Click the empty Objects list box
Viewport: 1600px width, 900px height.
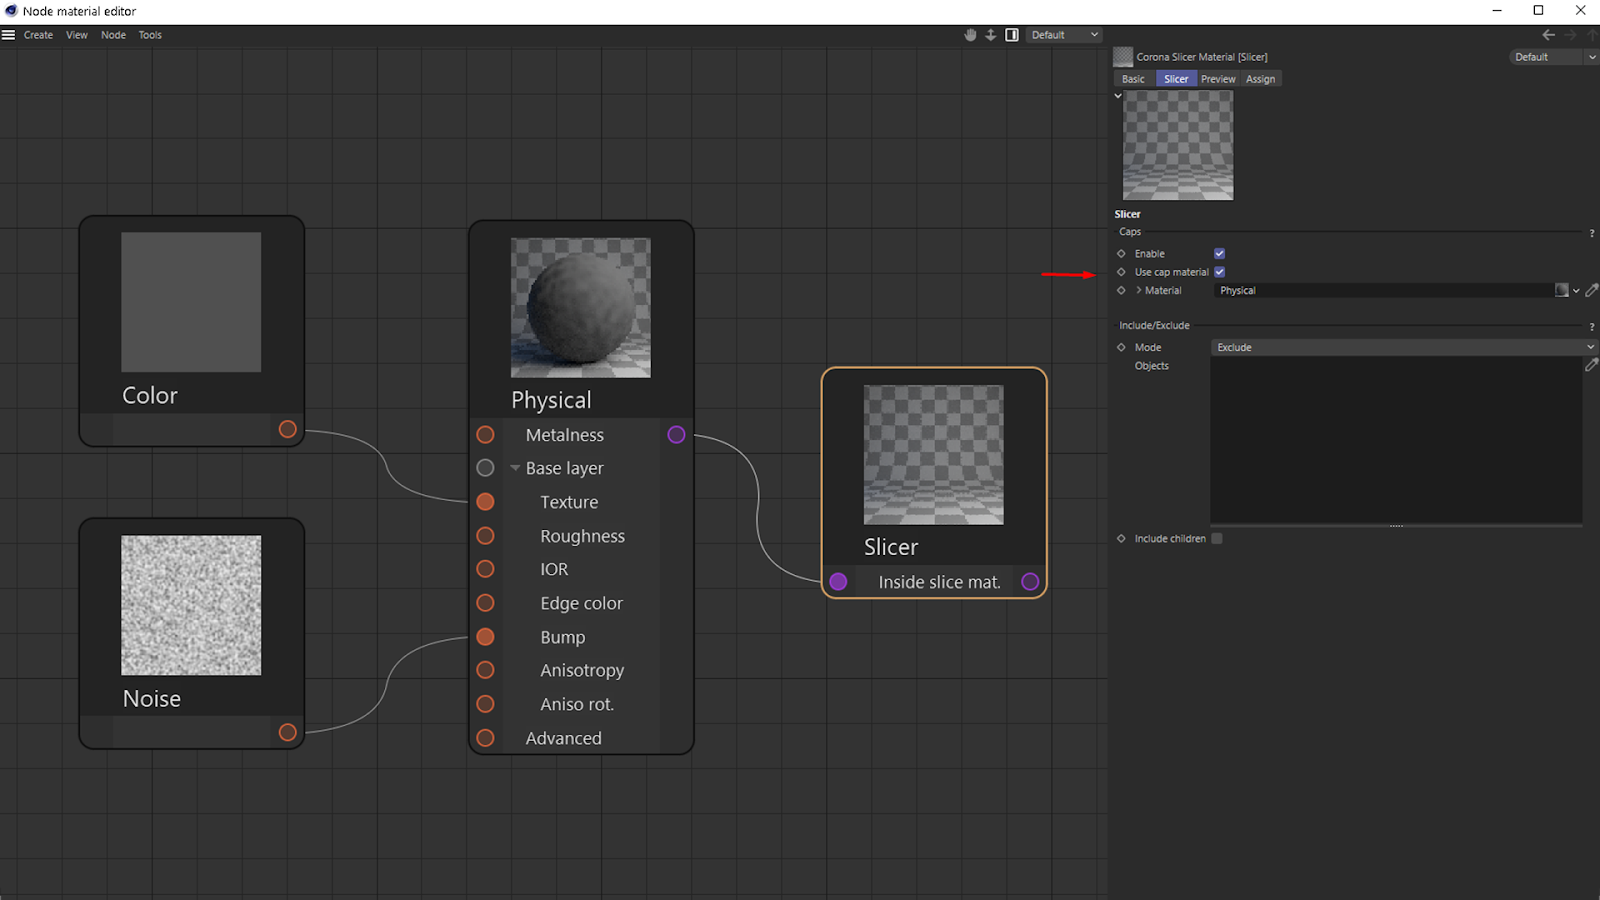pyautogui.click(x=1396, y=440)
